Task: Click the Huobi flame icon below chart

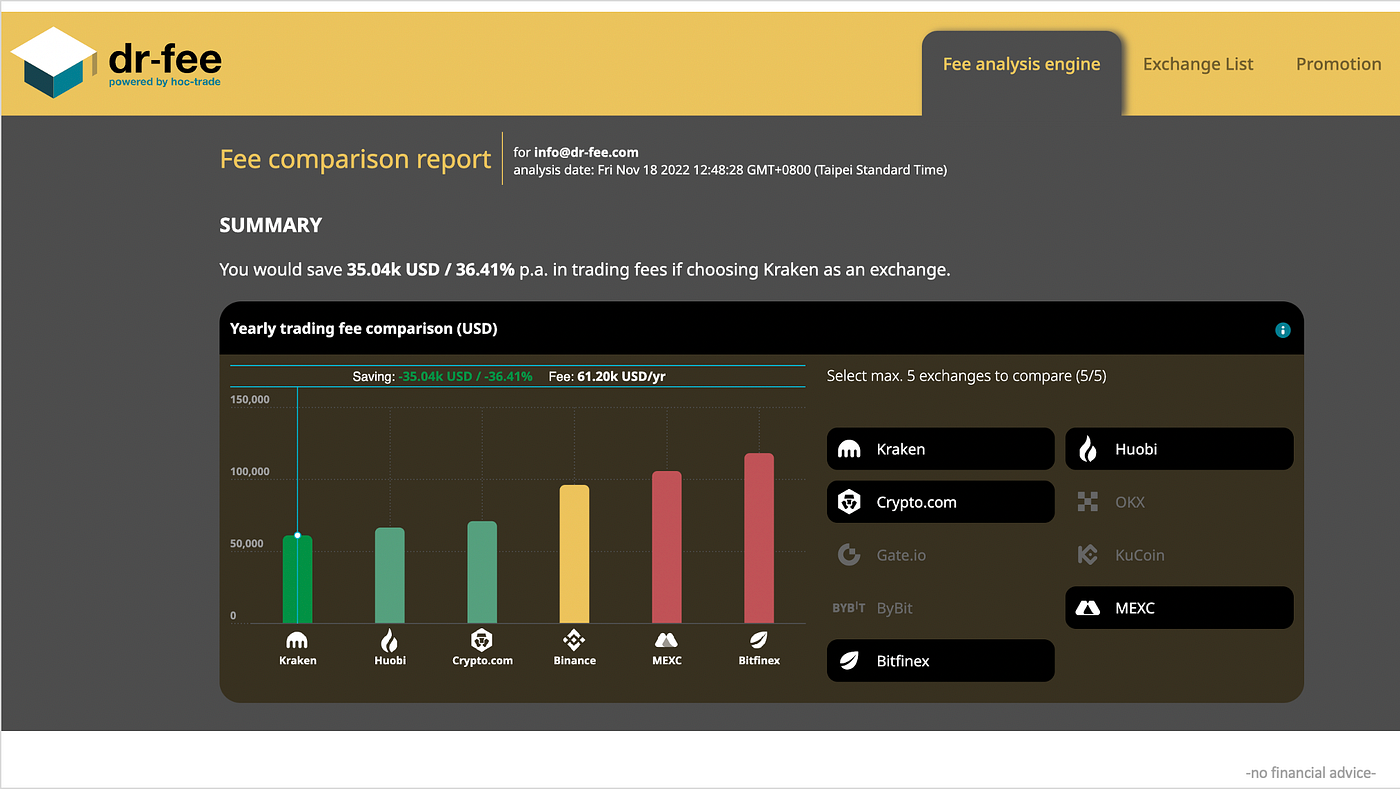Action: (x=390, y=640)
